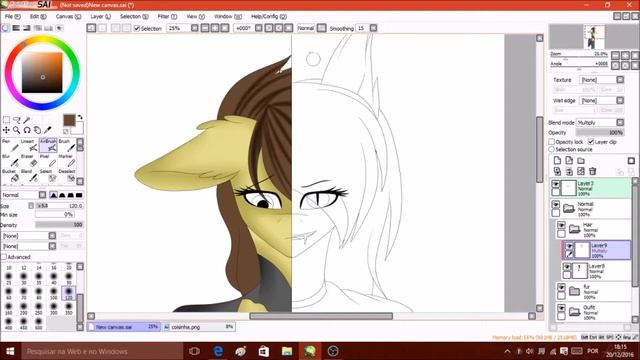The height and width of the screenshot is (360, 640).
Task: Click the zoom-in button in the navigator
Action: [x=625, y=55]
